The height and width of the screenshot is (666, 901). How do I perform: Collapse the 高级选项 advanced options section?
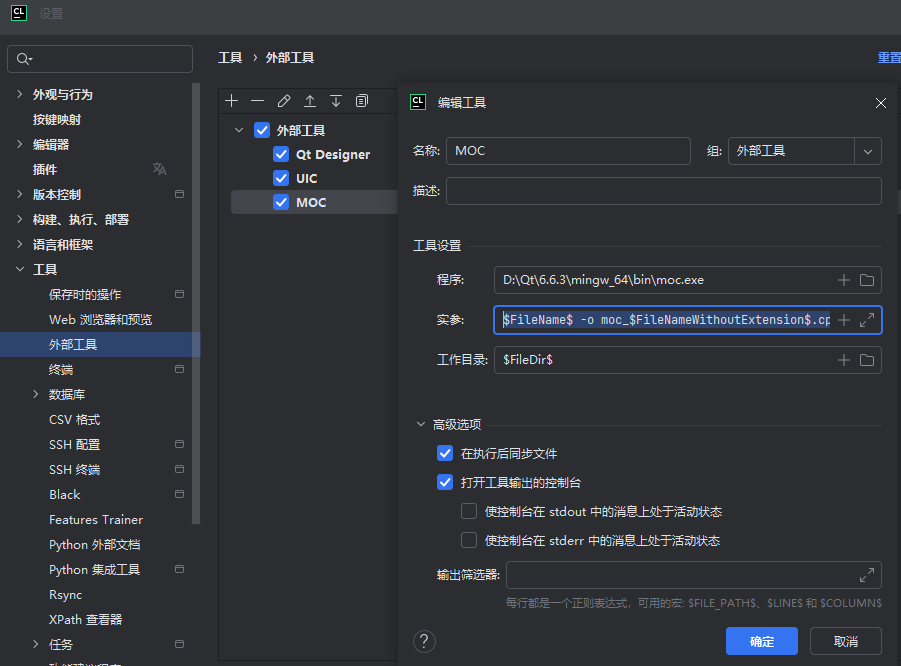point(421,424)
